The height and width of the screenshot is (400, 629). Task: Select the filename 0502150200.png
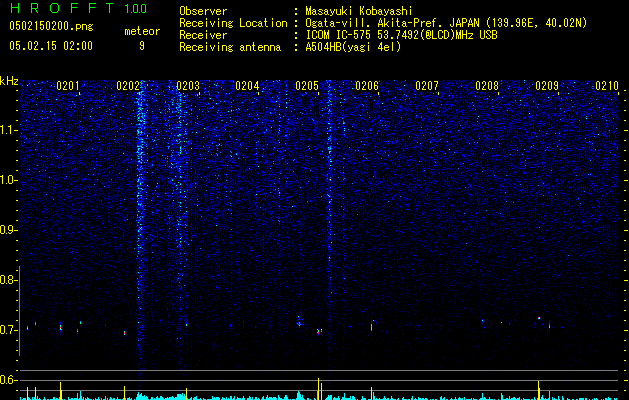tap(51, 26)
